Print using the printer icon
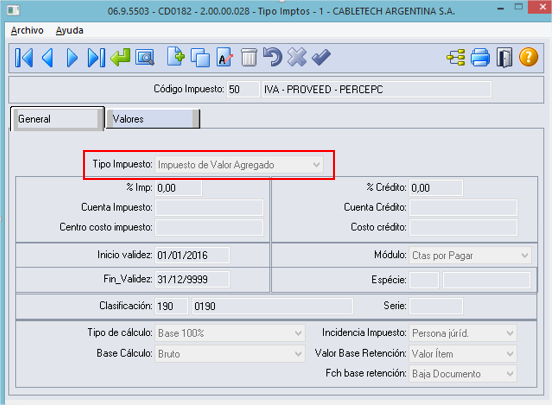This screenshot has height=405, width=552. tap(480, 57)
